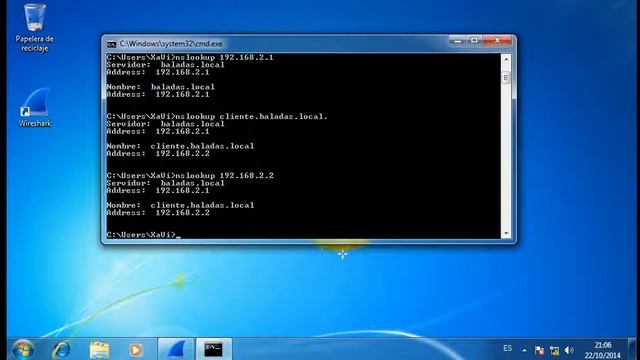640x360 pixels.
Task: Select the Wireshark desktop shortcut
Action: point(35,107)
